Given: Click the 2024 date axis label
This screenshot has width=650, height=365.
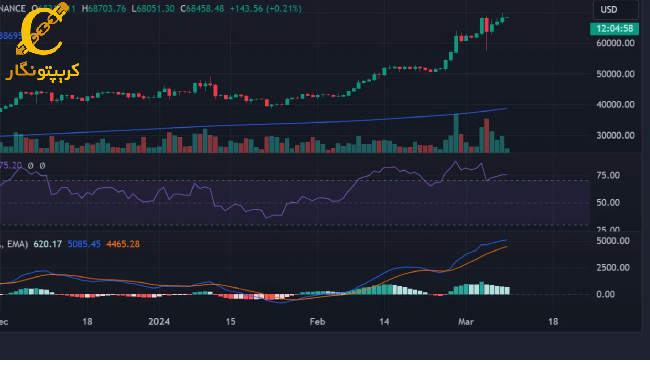Looking at the screenshot, I should [159, 322].
